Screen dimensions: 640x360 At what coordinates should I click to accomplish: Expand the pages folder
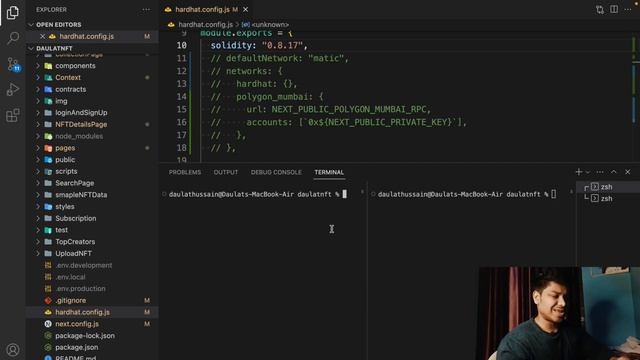[38, 148]
